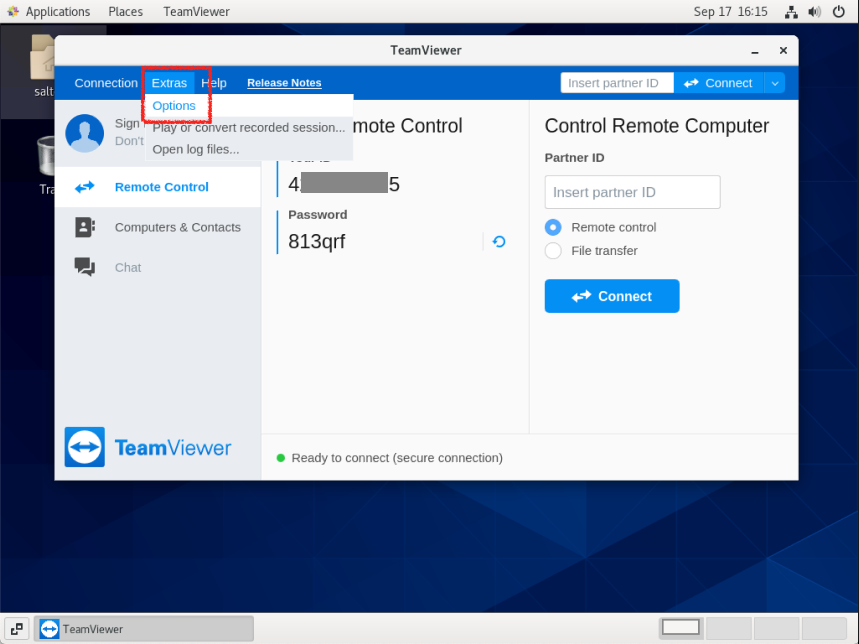The image size is (859, 644).
Task: Open the Places menu in top panel
Action: [125, 12]
